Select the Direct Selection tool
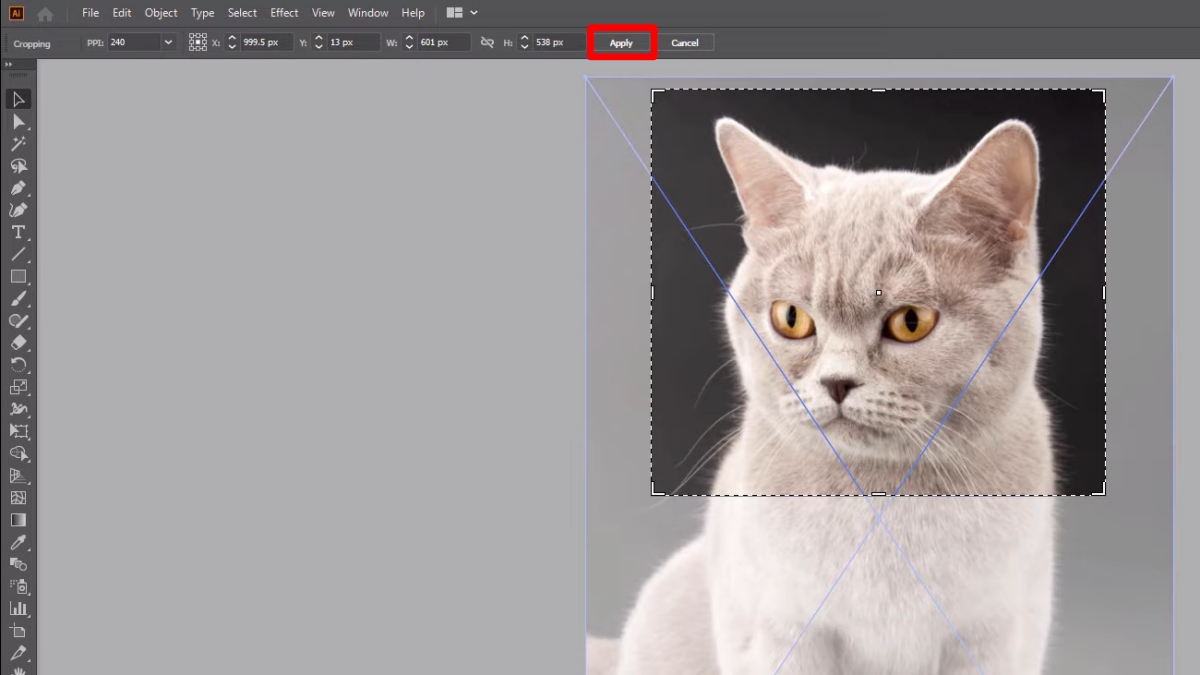This screenshot has height=675, width=1200. [18, 121]
